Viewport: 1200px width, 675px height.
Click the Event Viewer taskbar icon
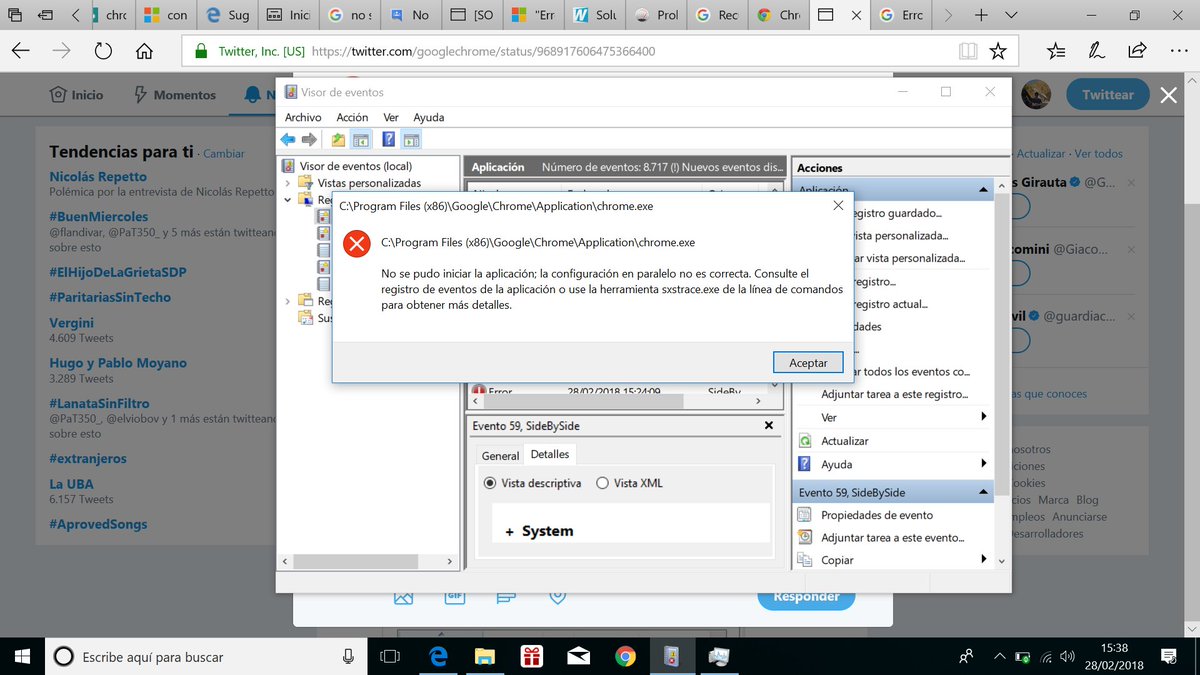(672, 656)
